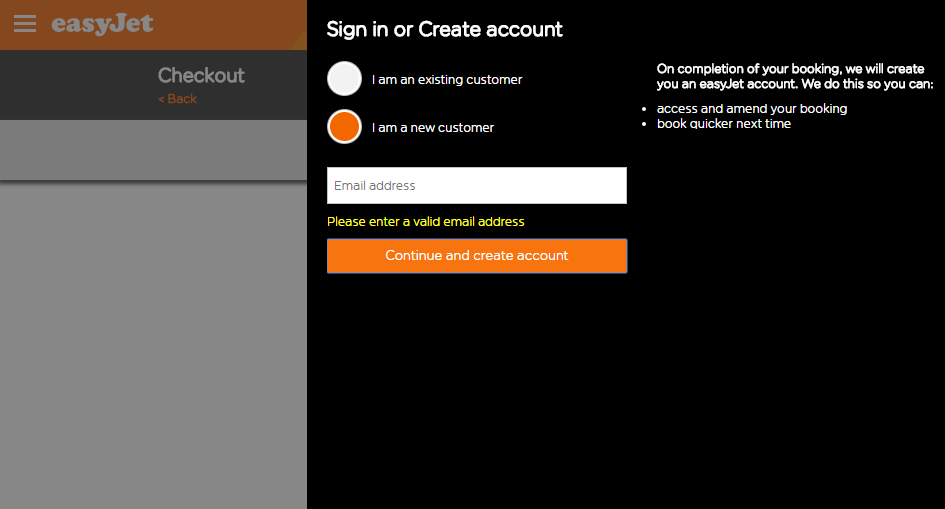Focus the Email address input field

click(477, 186)
